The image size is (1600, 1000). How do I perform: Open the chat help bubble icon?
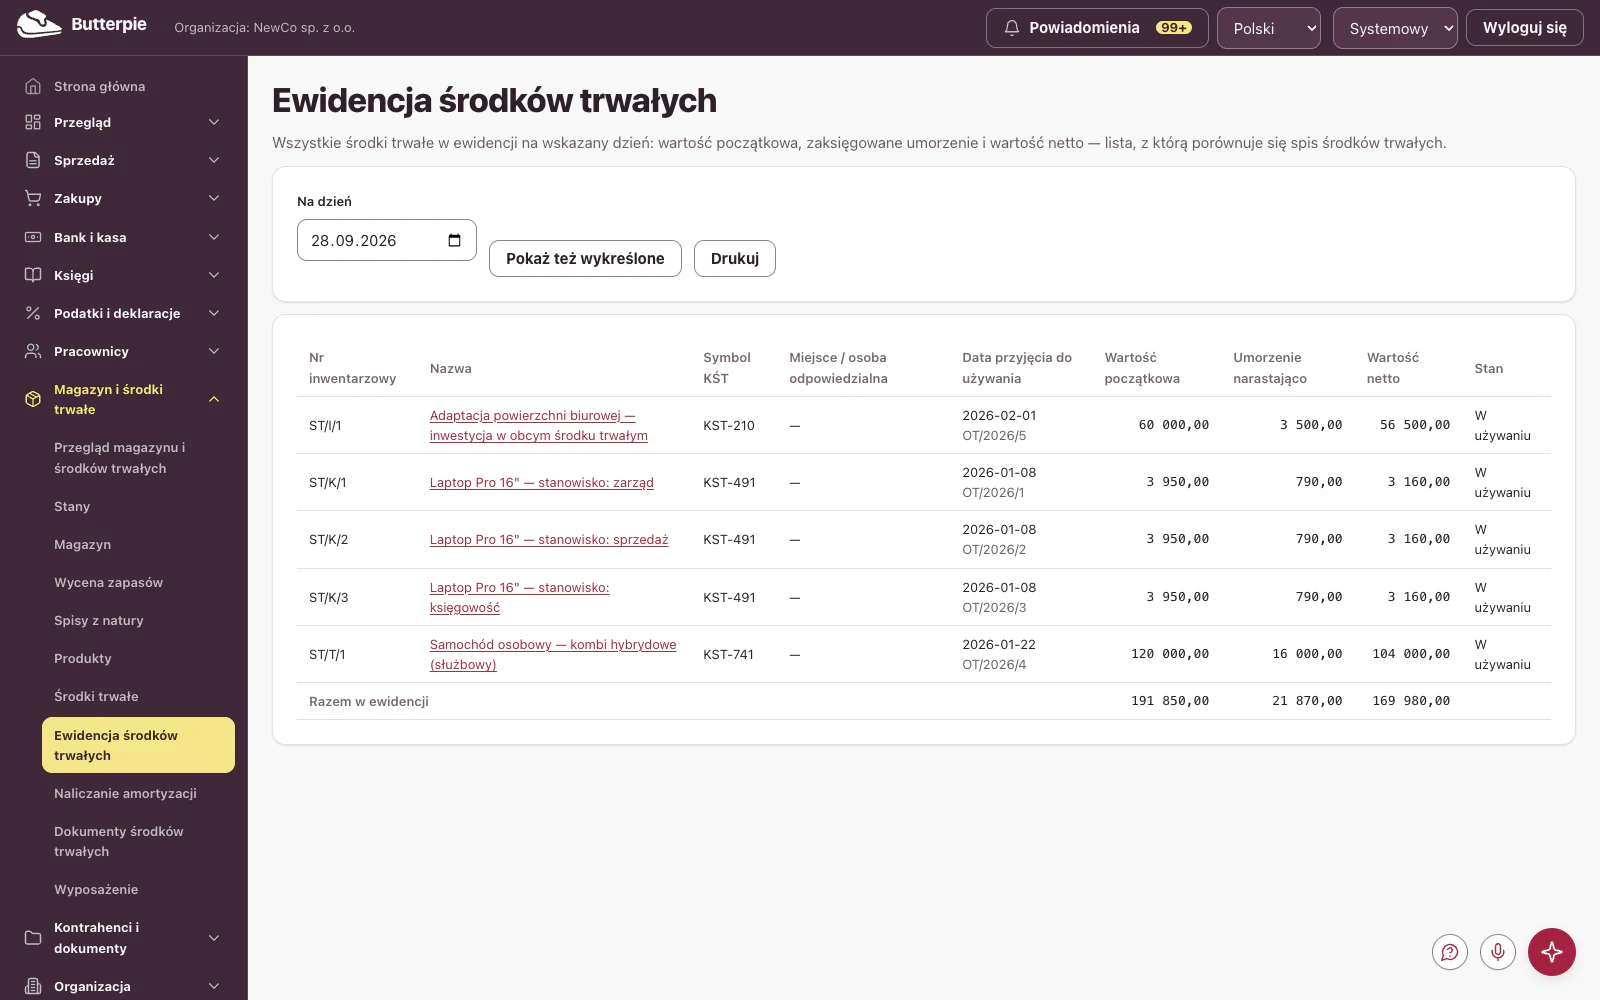1450,952
